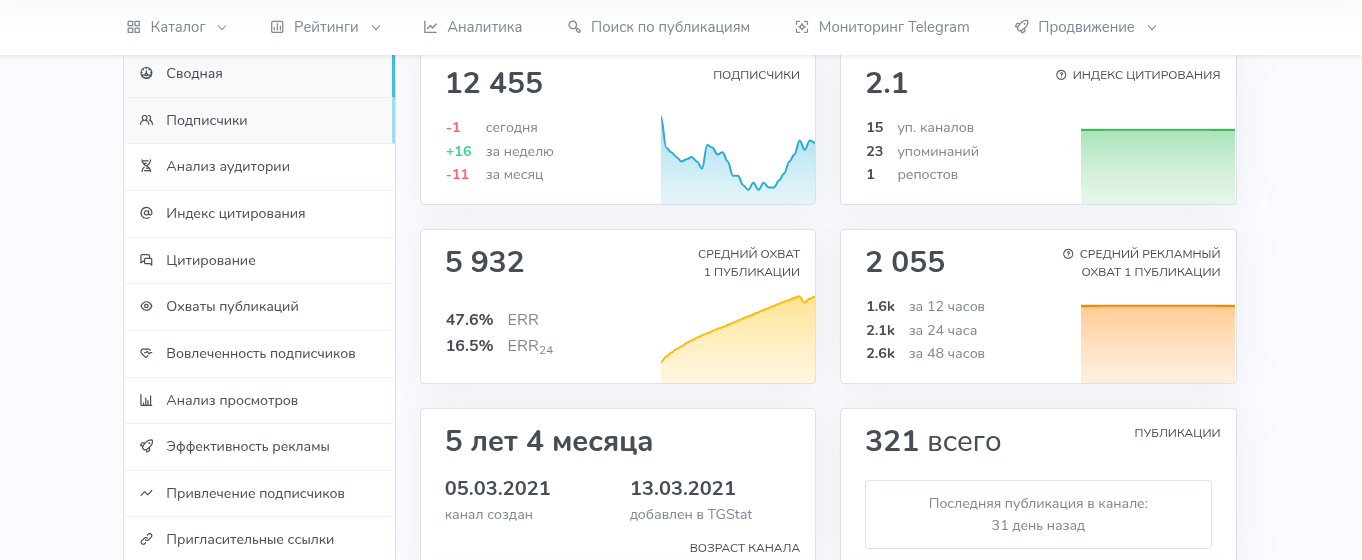
Task: Click the Аналитика line-graph icon
Action: click(x=430, y=27)
